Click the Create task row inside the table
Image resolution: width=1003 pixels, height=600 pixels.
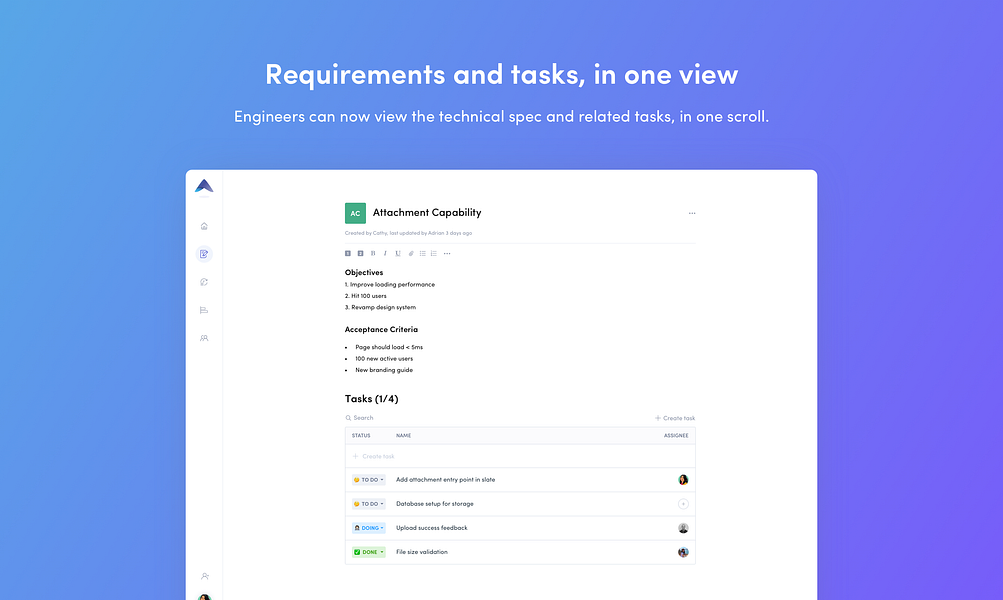click(x=520, y=456)
